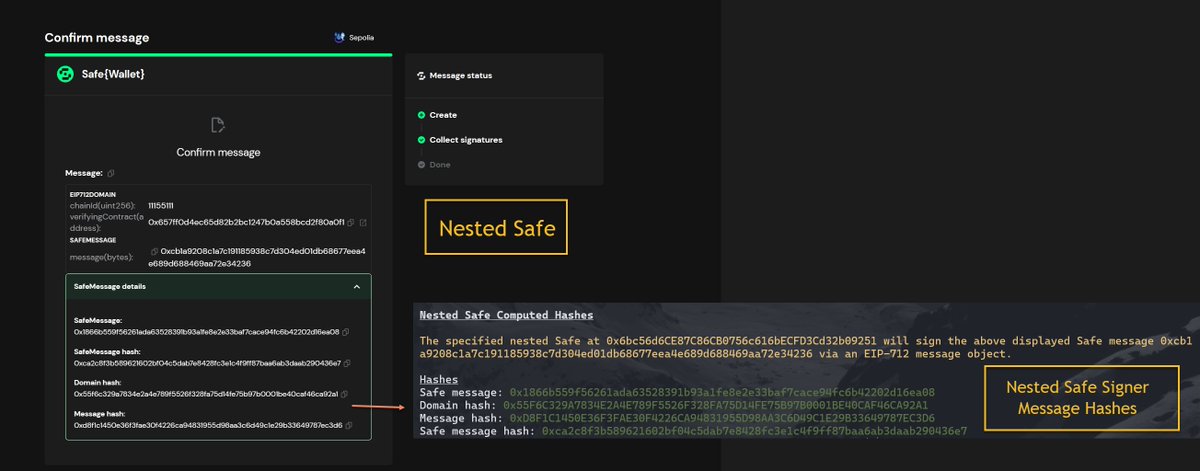Click terminal Message hash 0xD8F1C1450

point(722,418)
